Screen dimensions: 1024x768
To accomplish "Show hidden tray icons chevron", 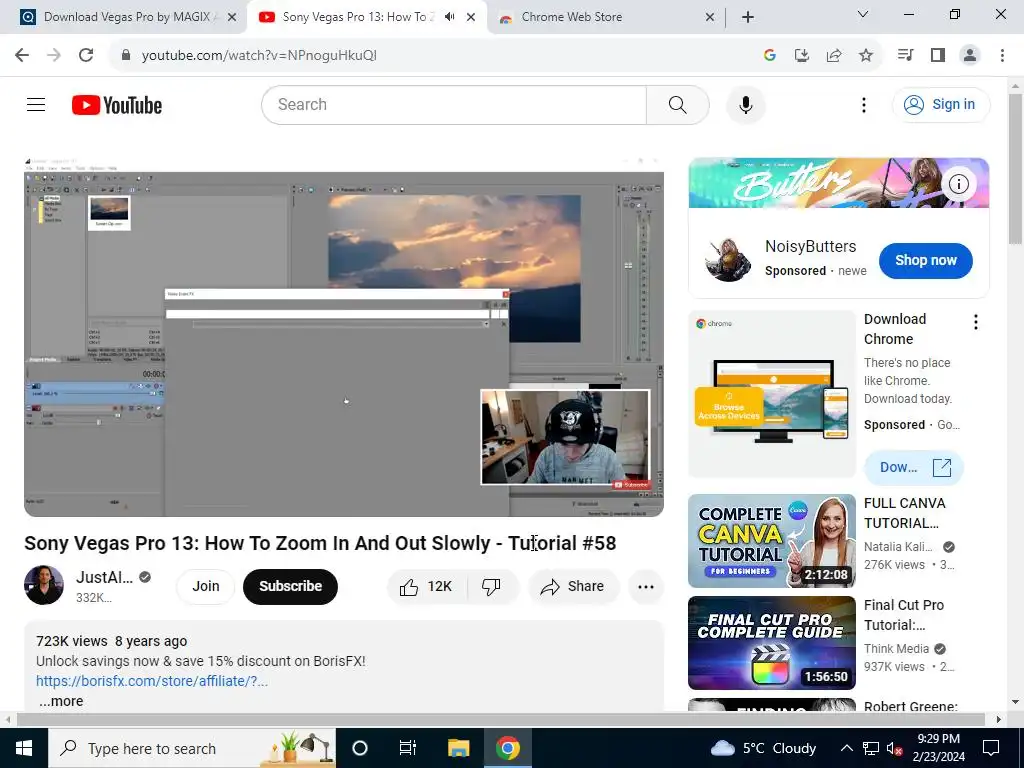I will pyautogui.click(x=846, y=748).
